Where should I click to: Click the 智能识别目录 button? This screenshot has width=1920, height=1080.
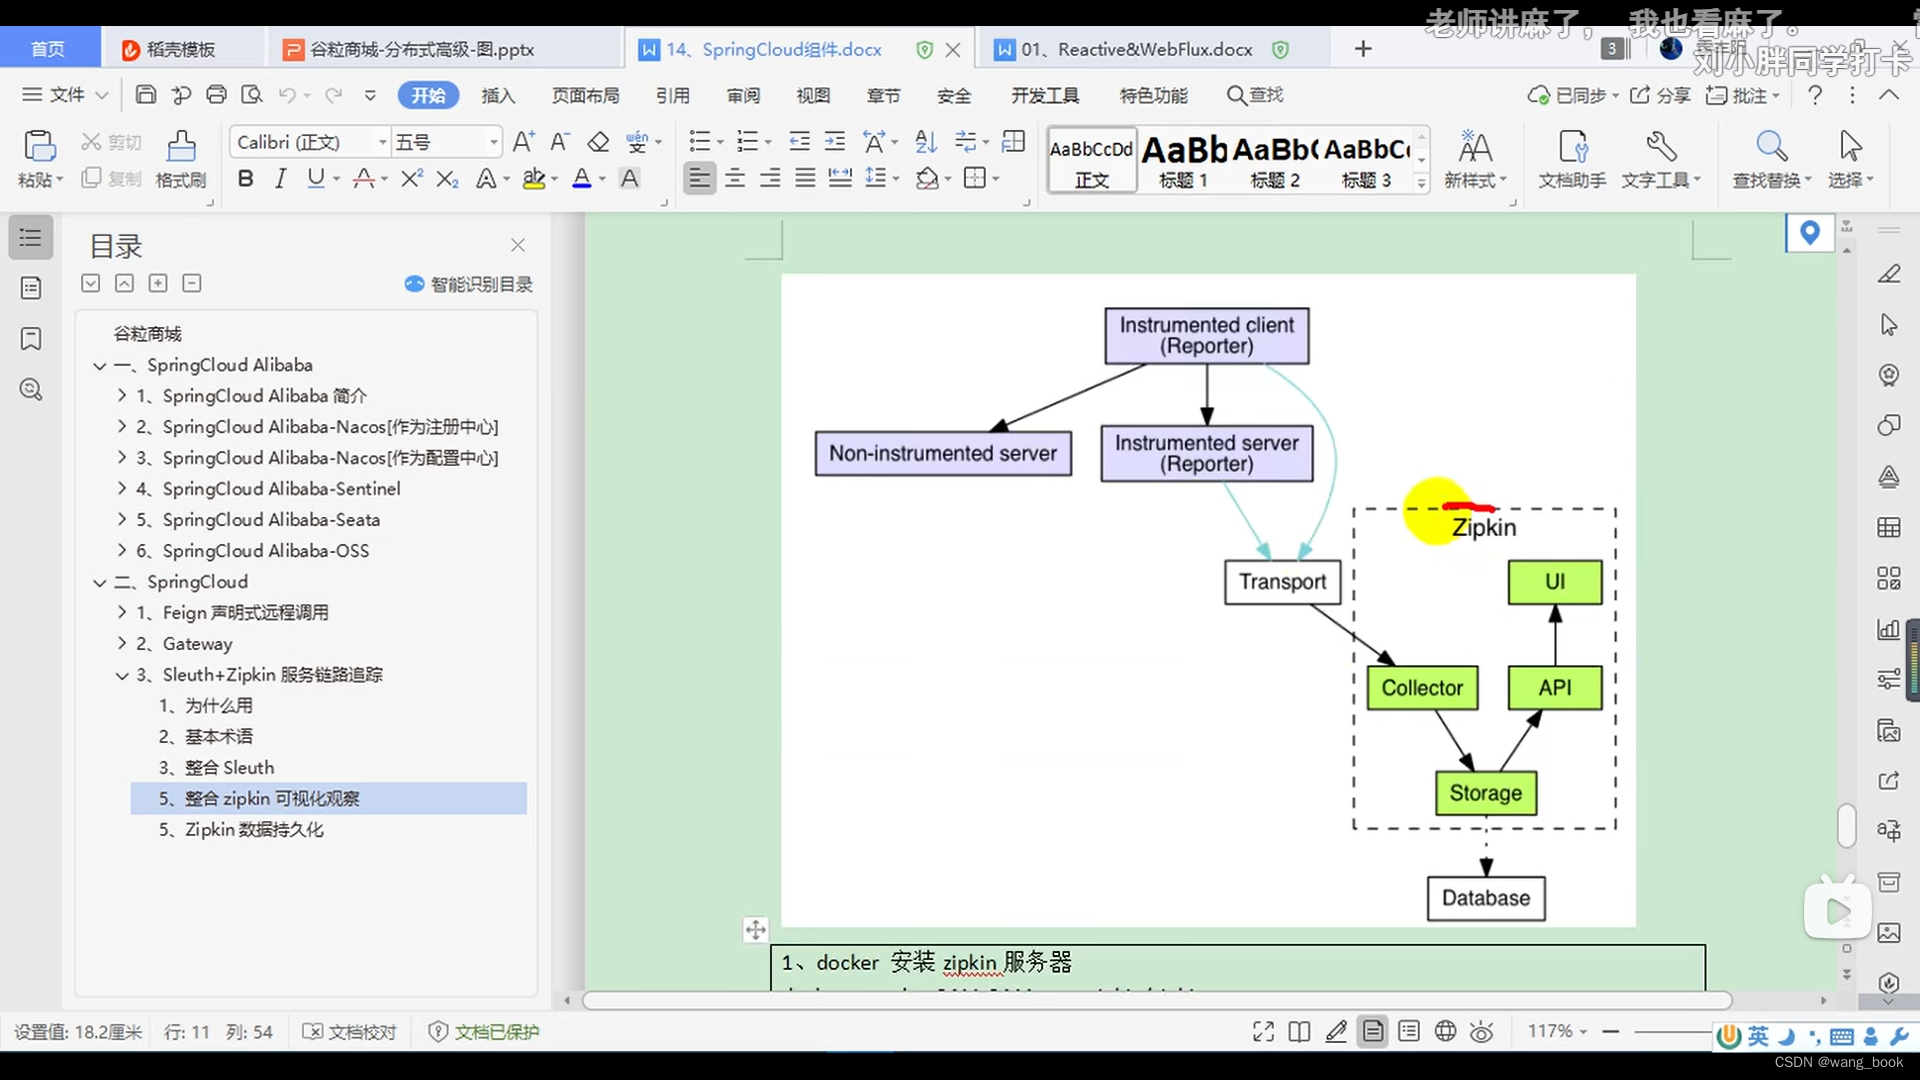468,284
